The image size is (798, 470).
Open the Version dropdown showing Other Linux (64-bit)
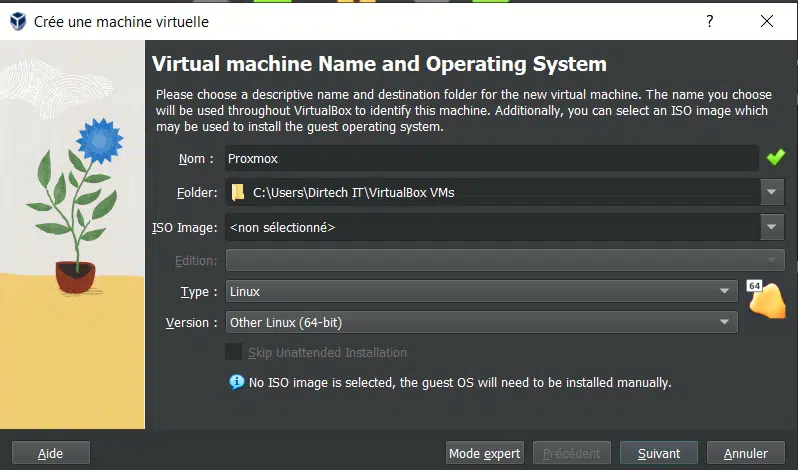481,322
